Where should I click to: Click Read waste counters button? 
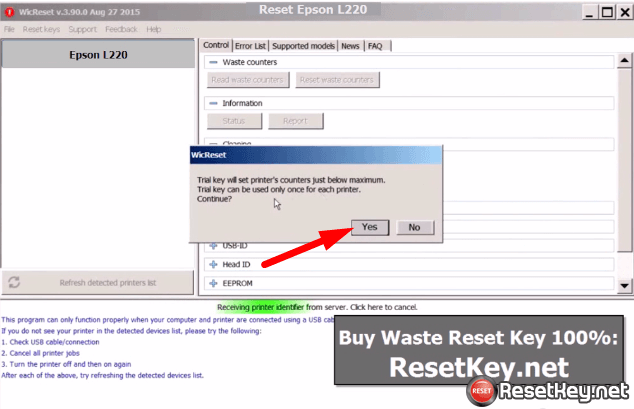pos(248,80)
